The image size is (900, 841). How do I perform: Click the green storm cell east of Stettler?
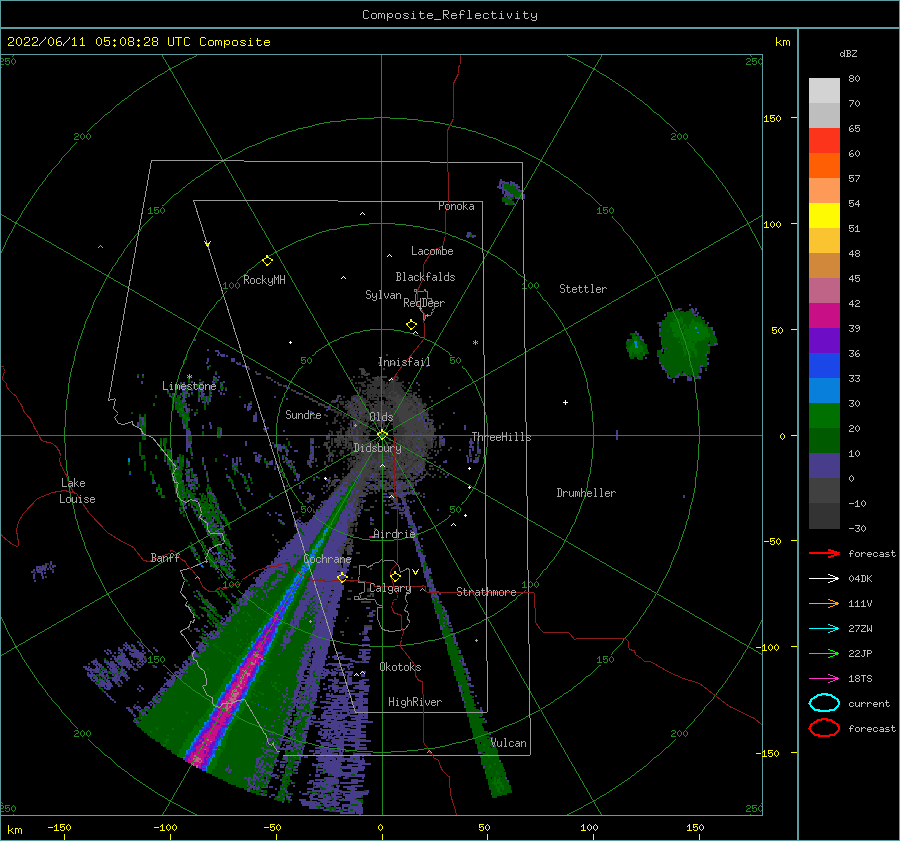point(686,343)
